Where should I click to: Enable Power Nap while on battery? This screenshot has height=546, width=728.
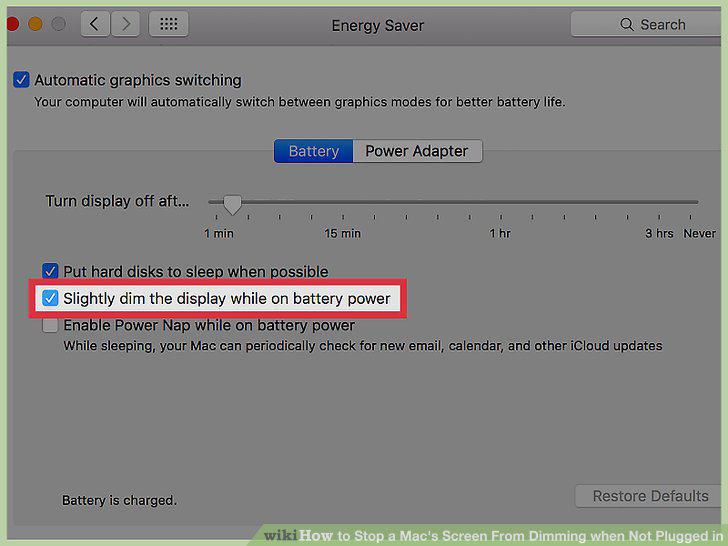click(50, 325)
